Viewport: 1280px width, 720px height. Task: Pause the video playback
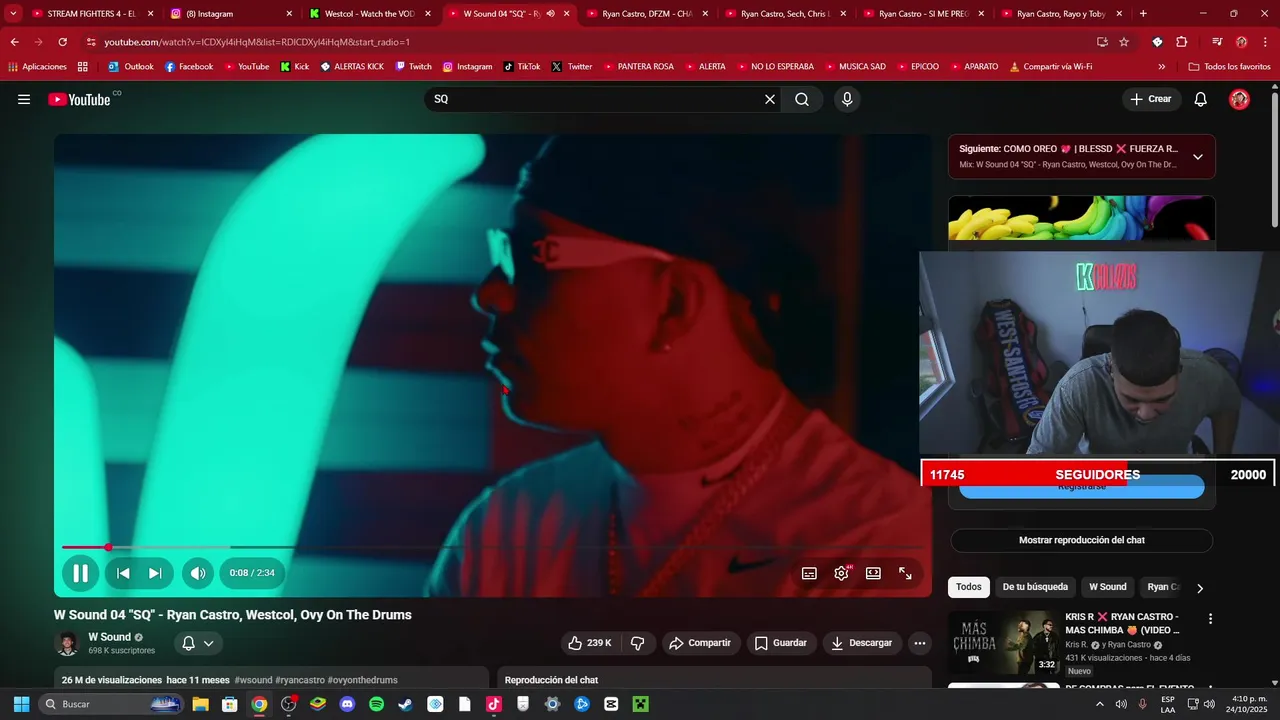pos(80,573)
